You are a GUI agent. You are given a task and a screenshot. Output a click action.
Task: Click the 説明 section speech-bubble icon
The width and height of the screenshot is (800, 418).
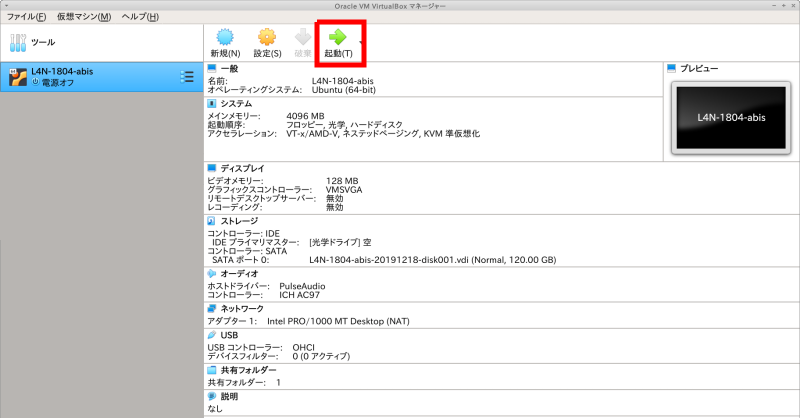(x=212, y=397)
